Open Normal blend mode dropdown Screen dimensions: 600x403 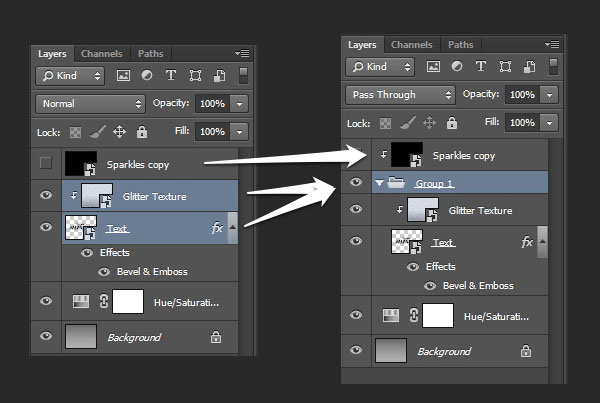point(90,104)
